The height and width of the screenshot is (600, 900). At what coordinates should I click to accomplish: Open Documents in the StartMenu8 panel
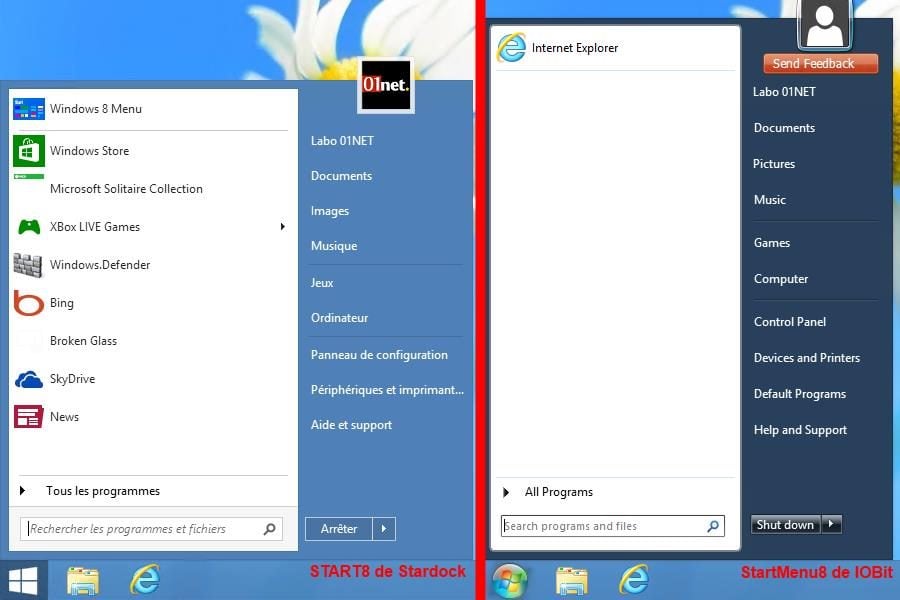pyautogui.click(x=784, y=128)
